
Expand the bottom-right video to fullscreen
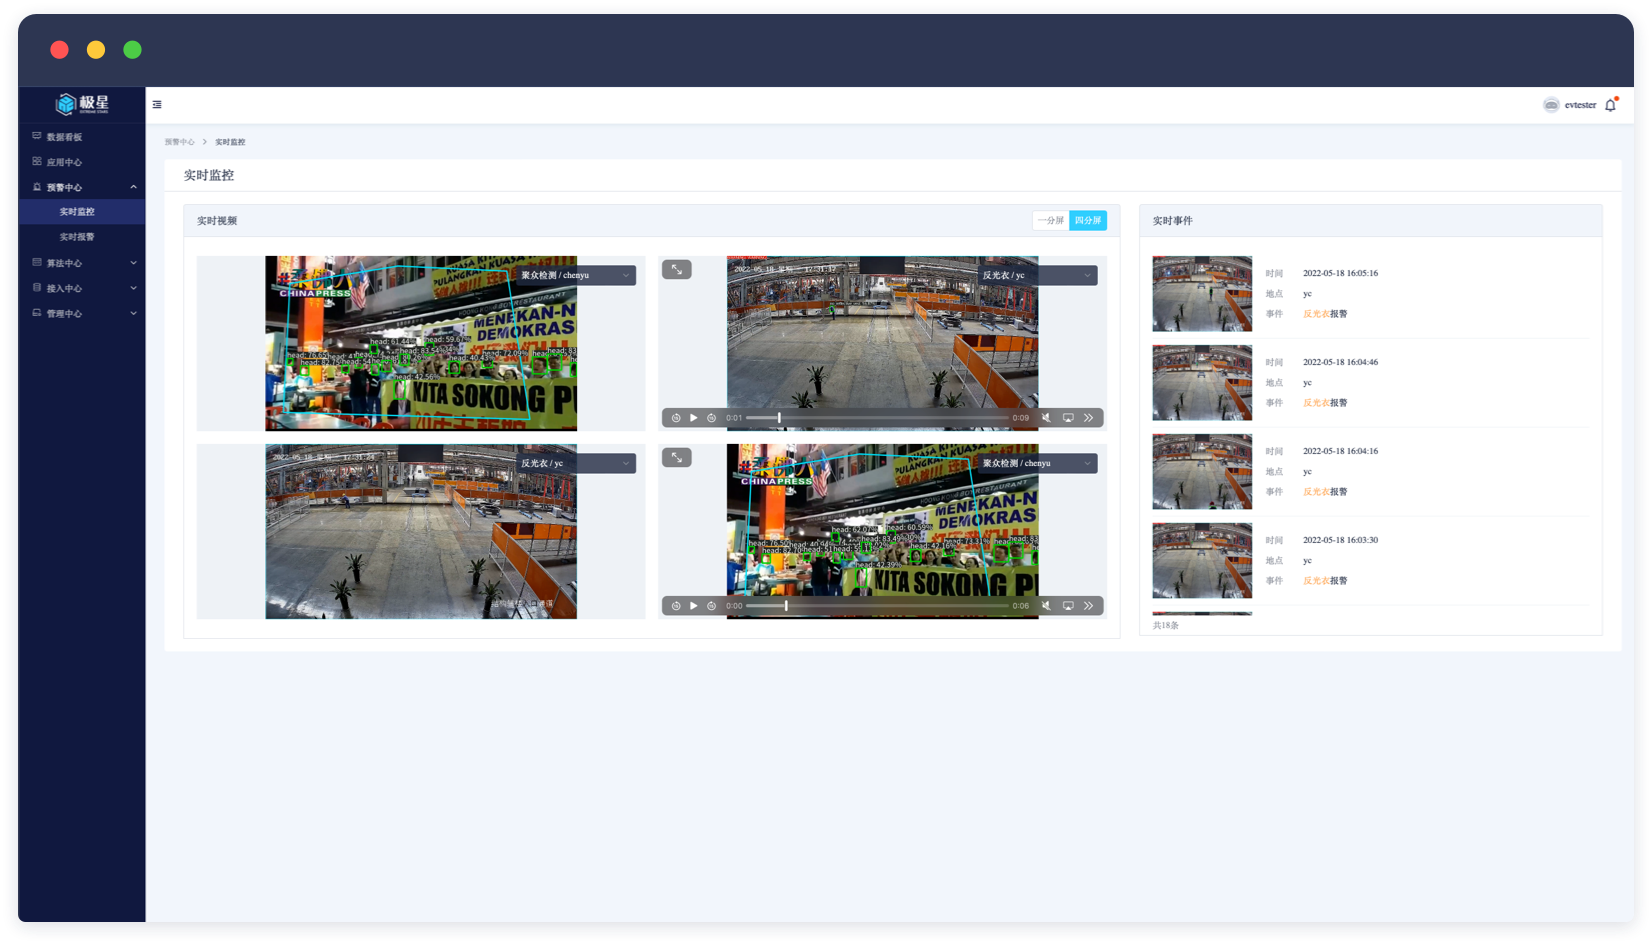click(677, 457)
